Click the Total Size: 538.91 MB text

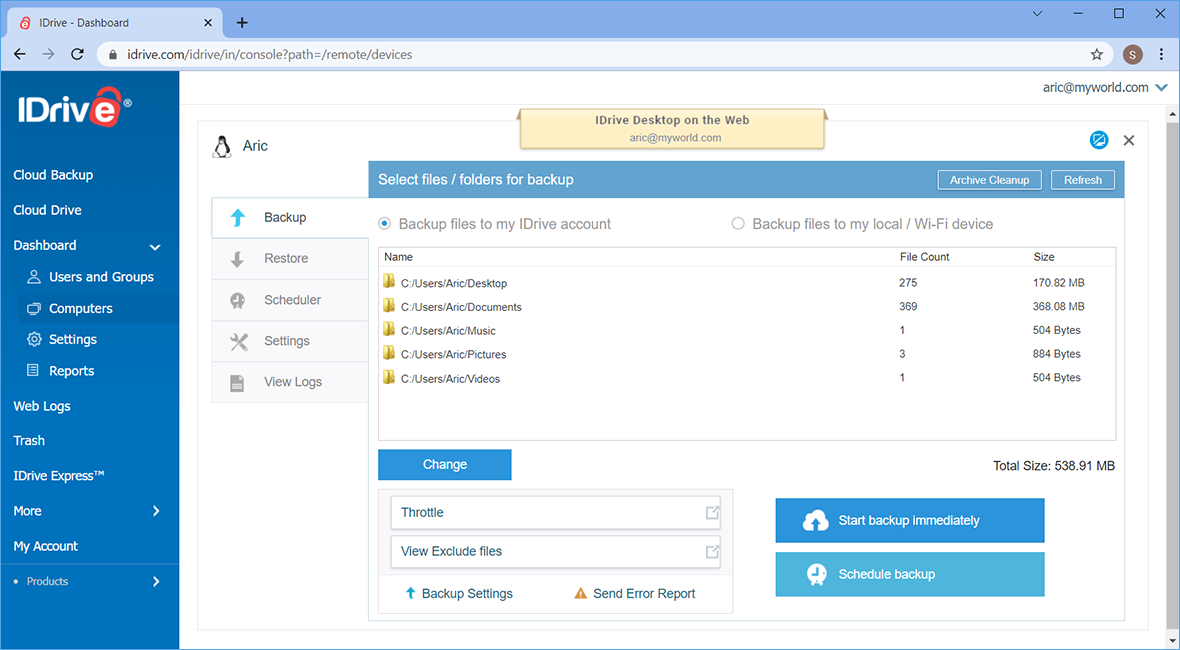tap(1054, 466)
